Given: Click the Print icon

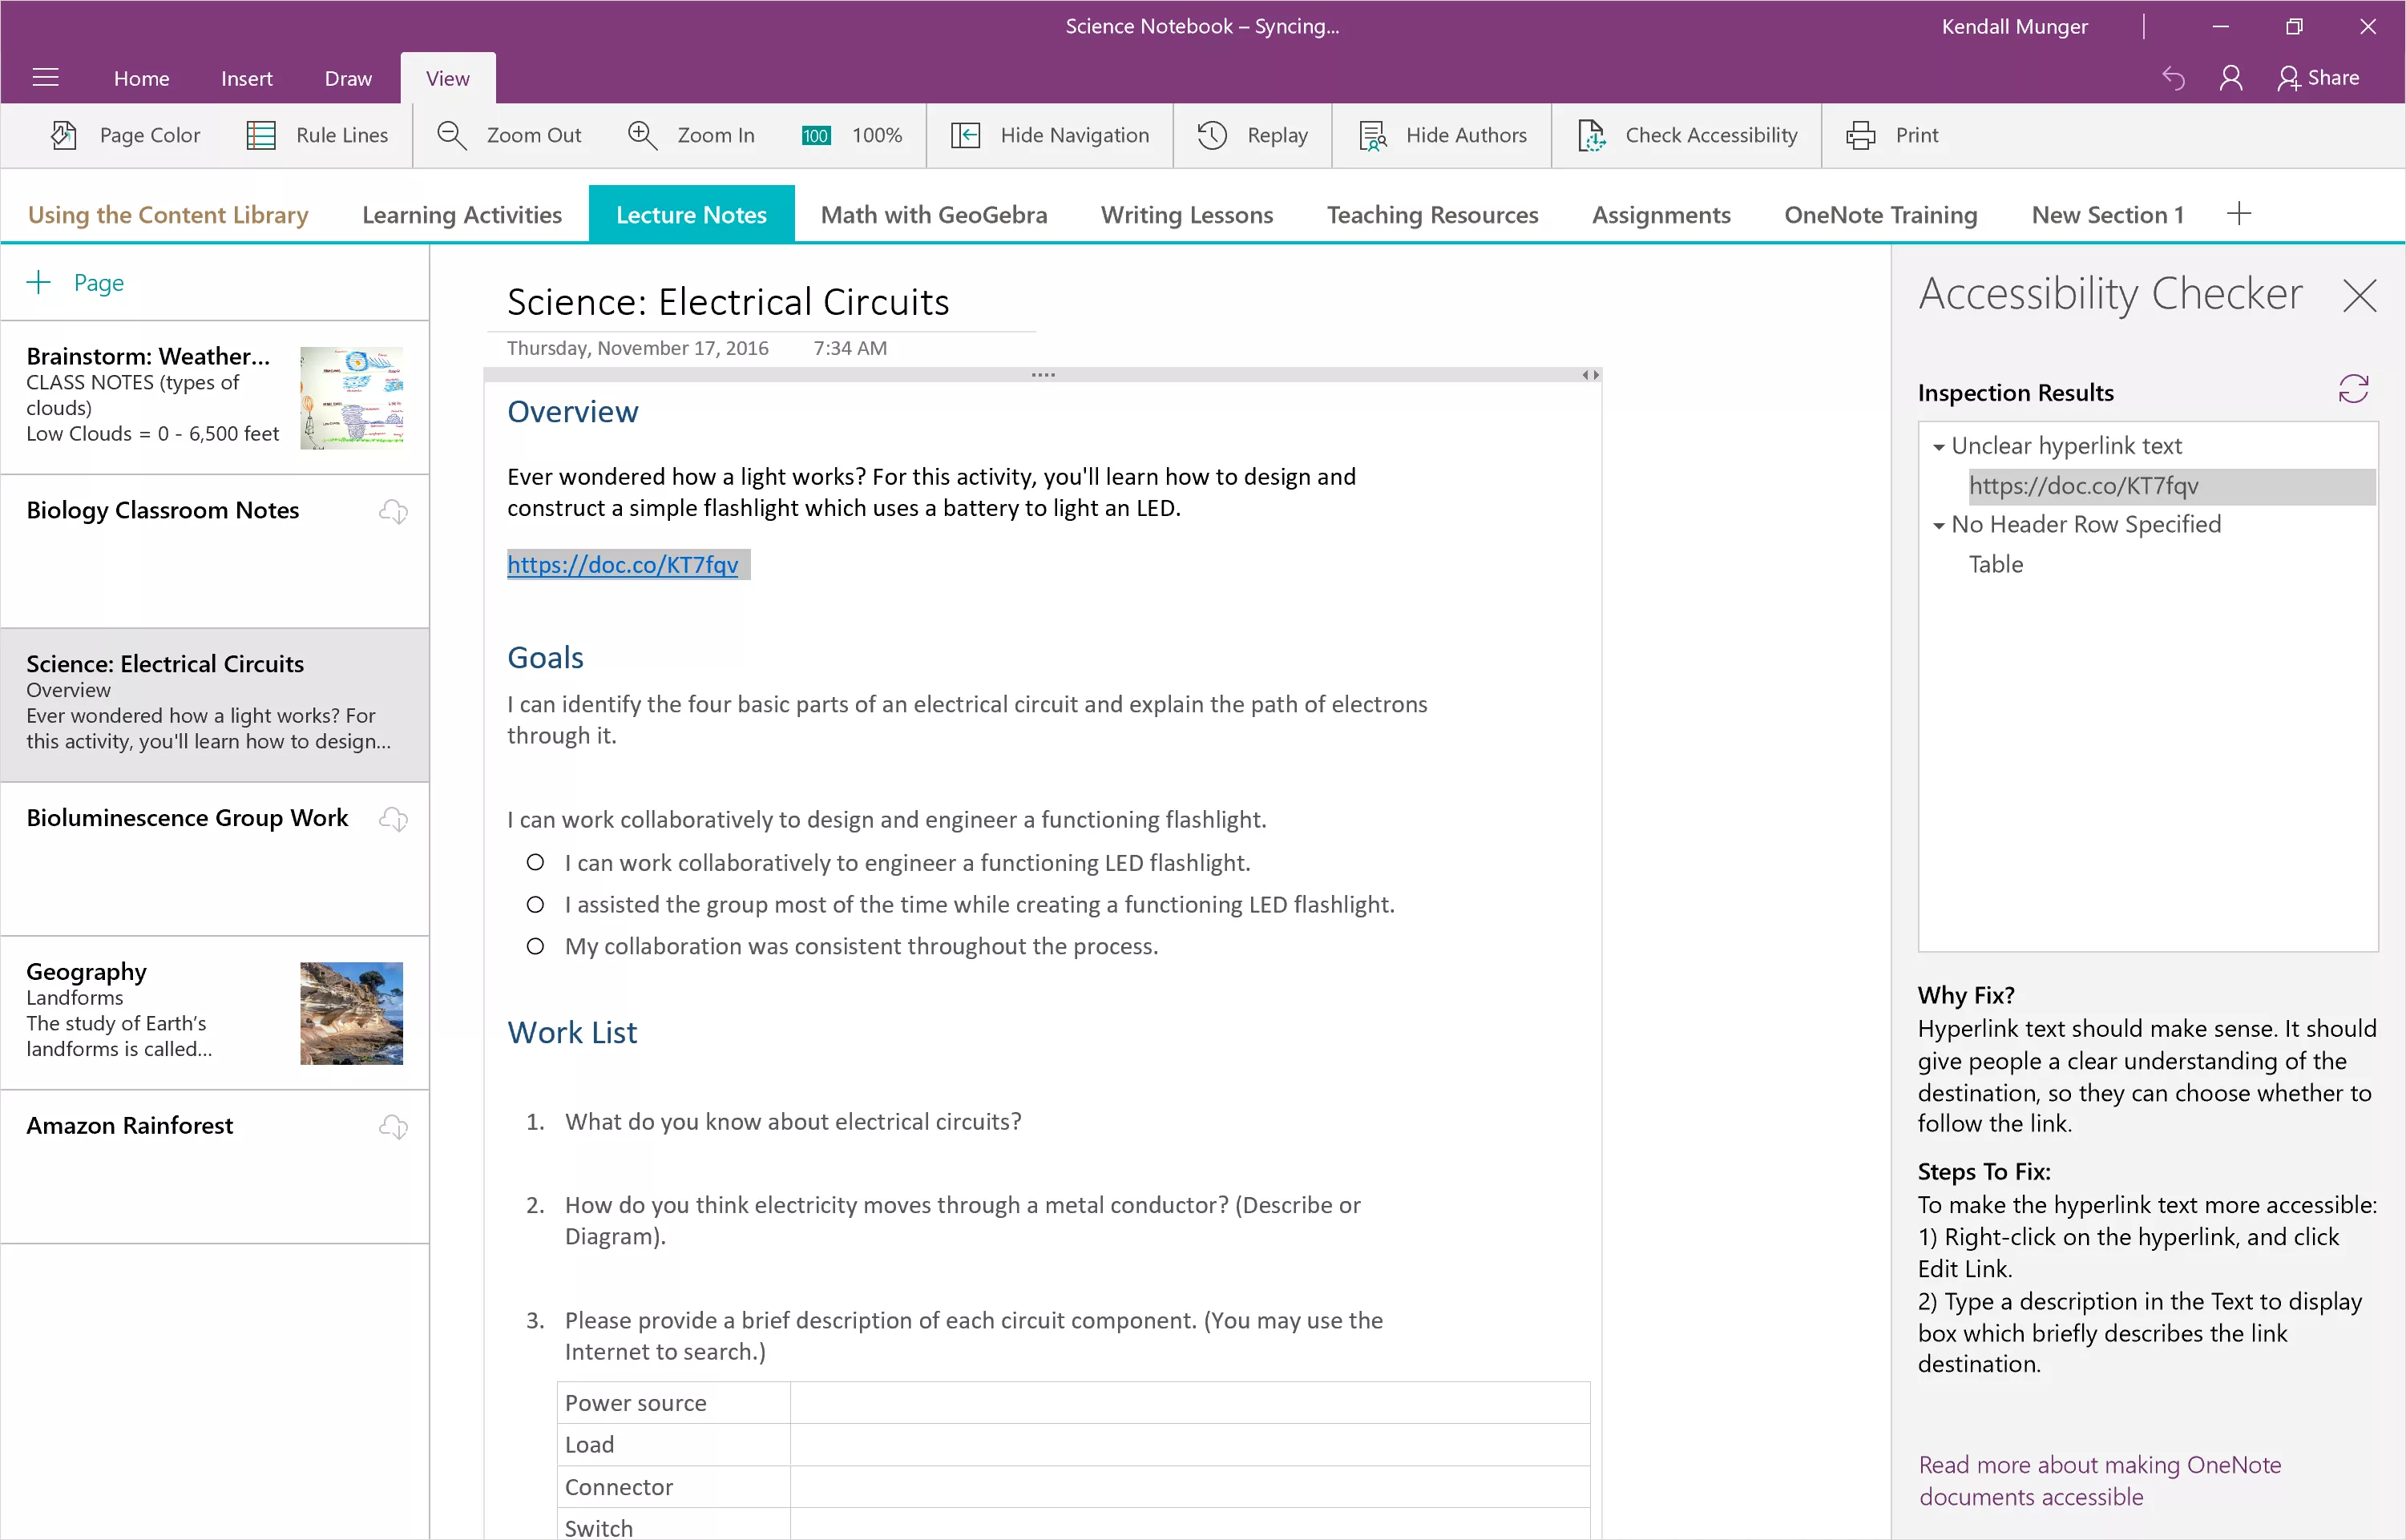Looking at the screenshot, I should point(1861,135).
